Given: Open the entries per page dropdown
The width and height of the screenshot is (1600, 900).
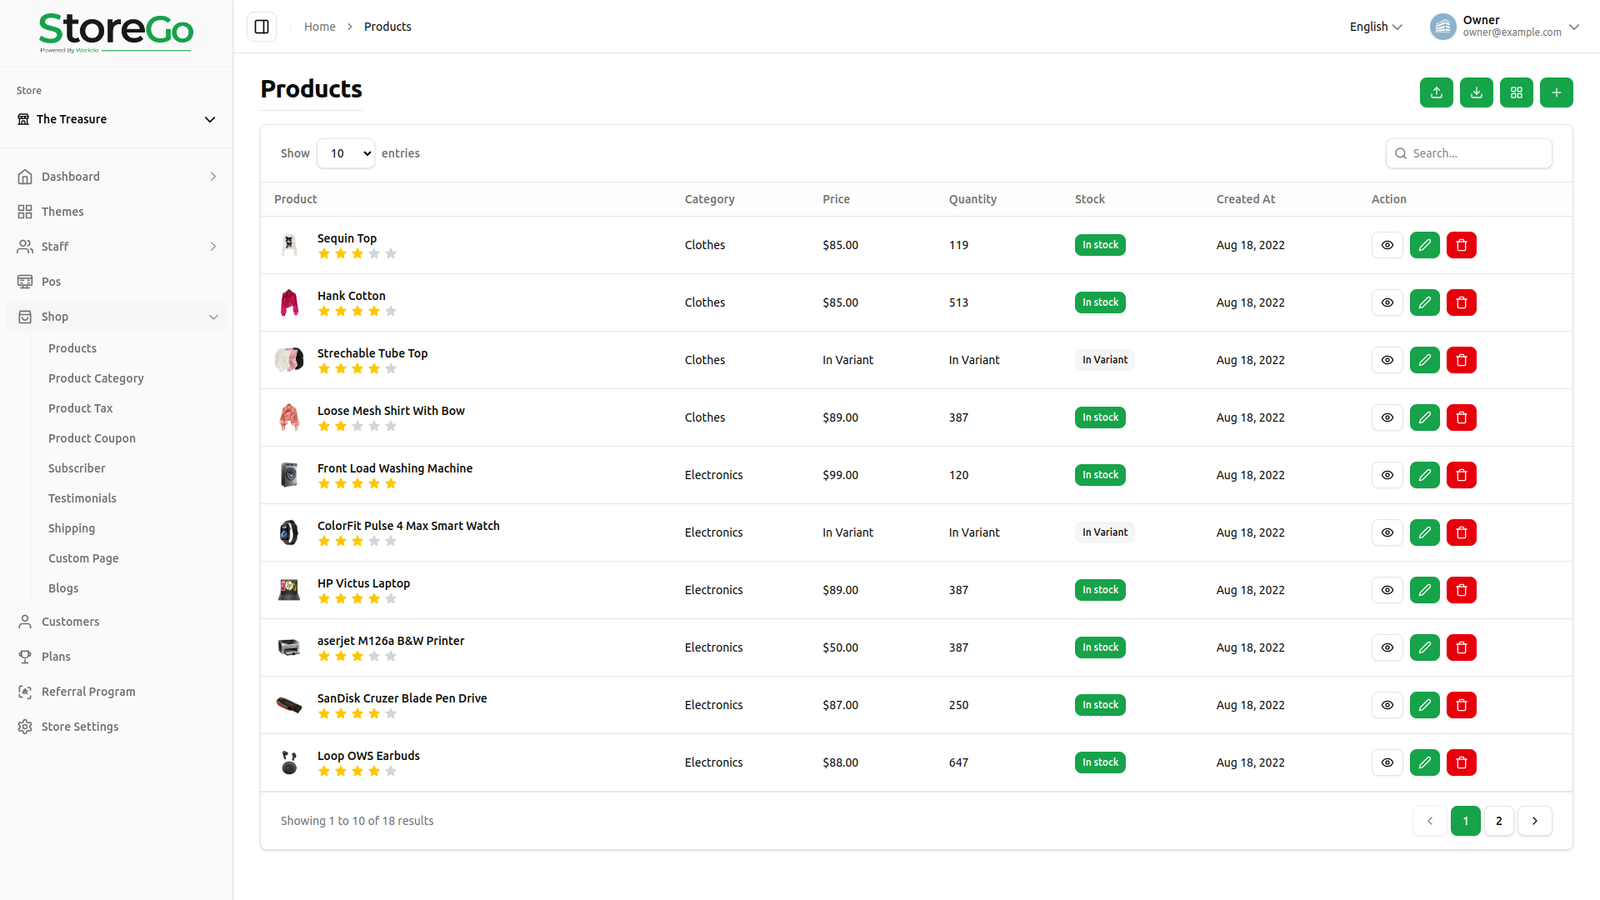Looking at the screenshot, I should point(346,154).
